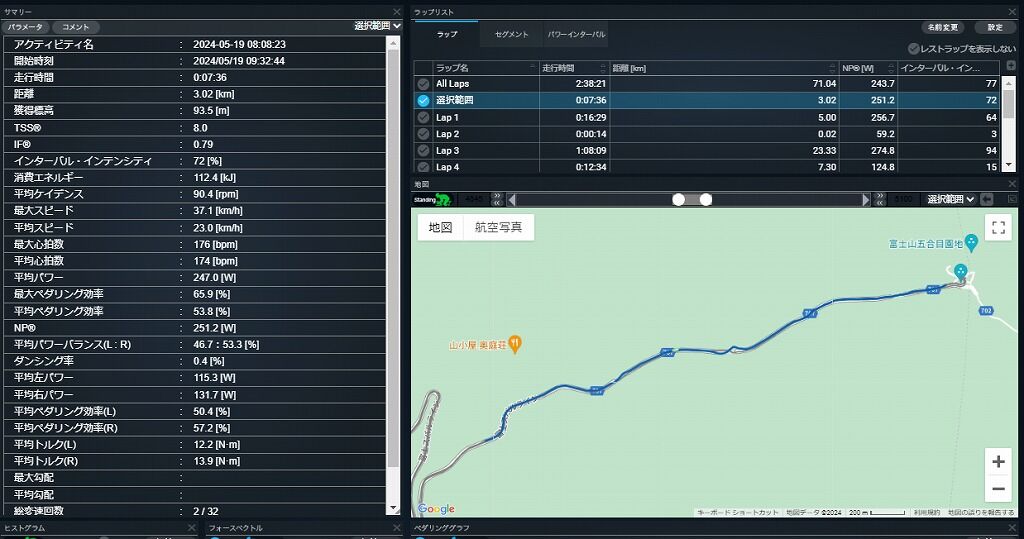Click the 名前変更 button
Viewport: 1024px width, 539px height.
tap(942, 27)
